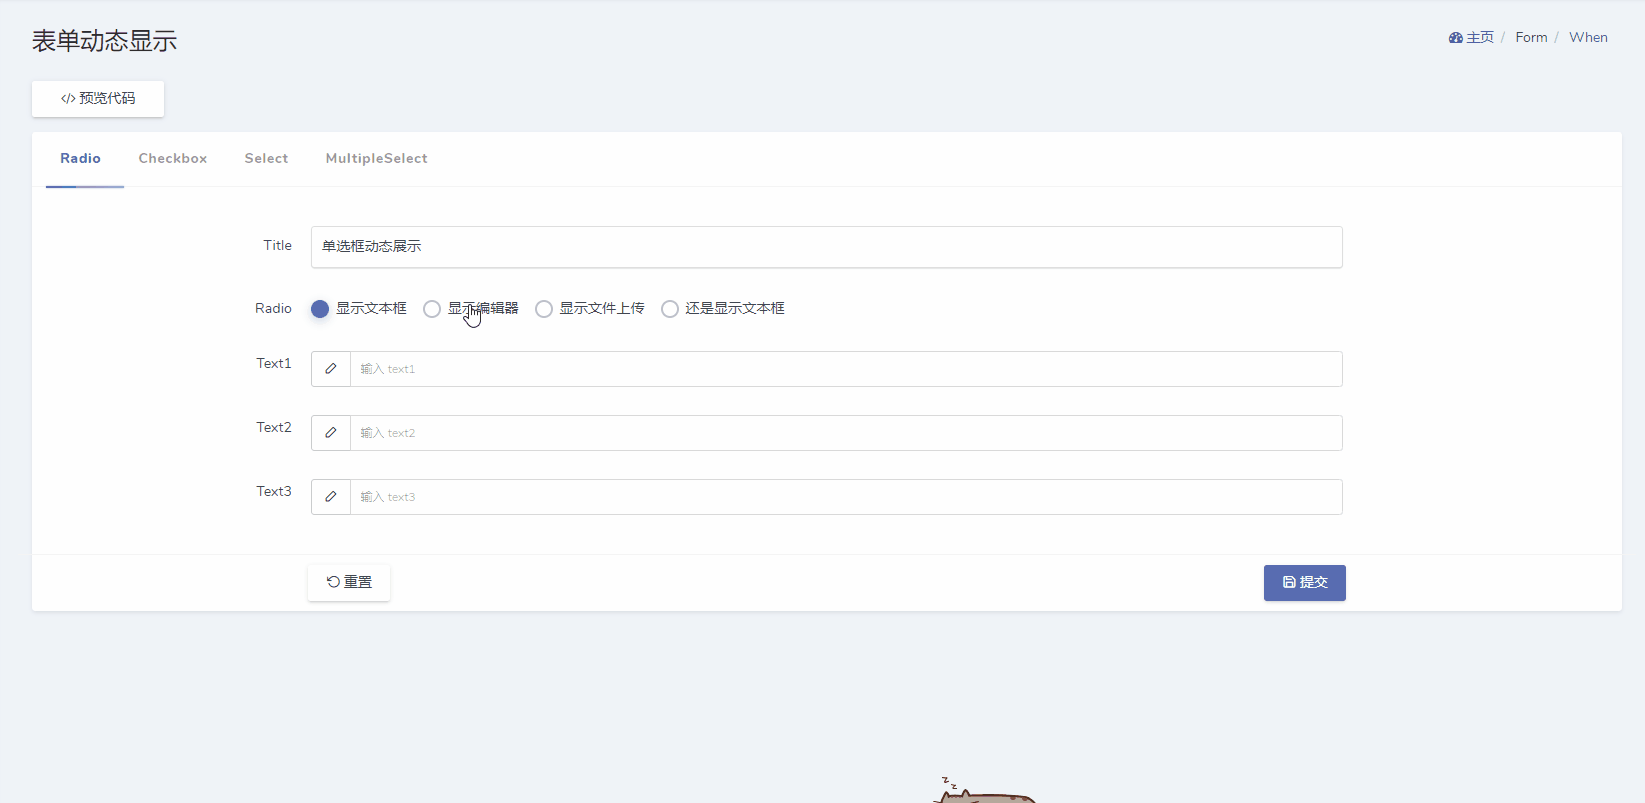Click the 提交 submit button
Screen dimensions: 1645x803
click(x=1305, y=583)
